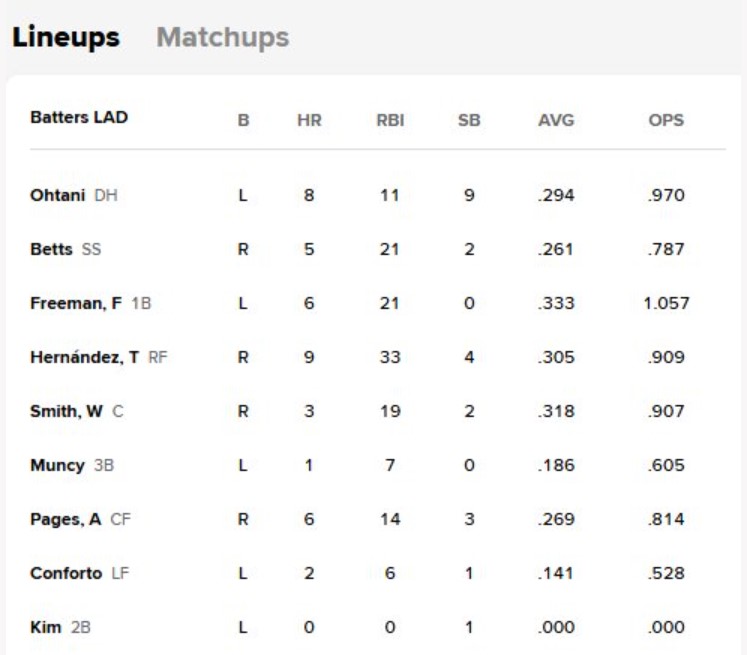Viewport: 747px width, 655px height.
Task: Click the RBI column header
Action: tap(389, 120)
